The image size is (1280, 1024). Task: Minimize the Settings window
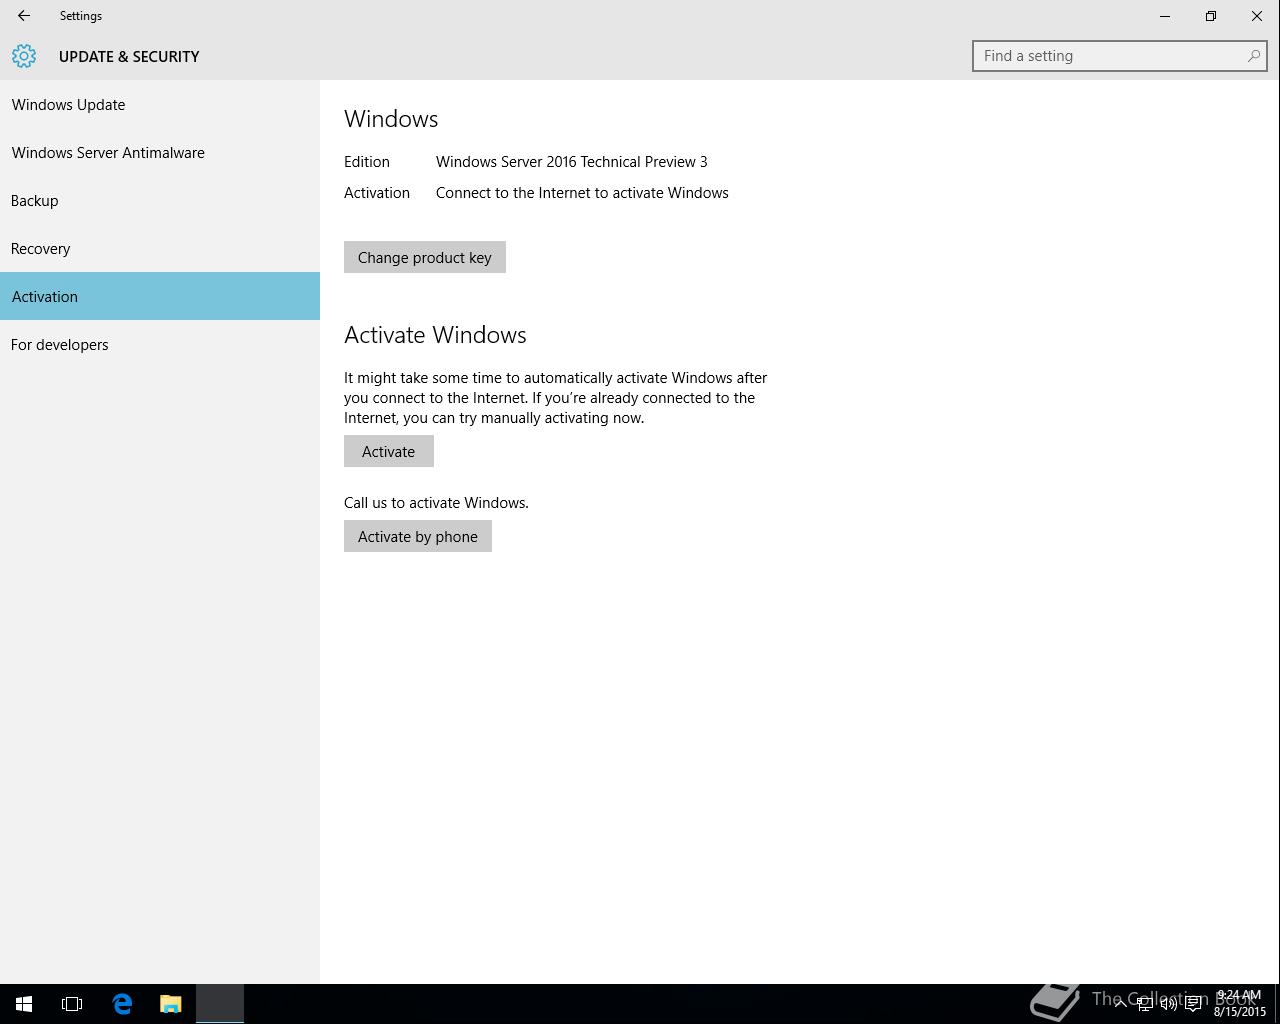pyautogui.click(x=1165, y=16)
